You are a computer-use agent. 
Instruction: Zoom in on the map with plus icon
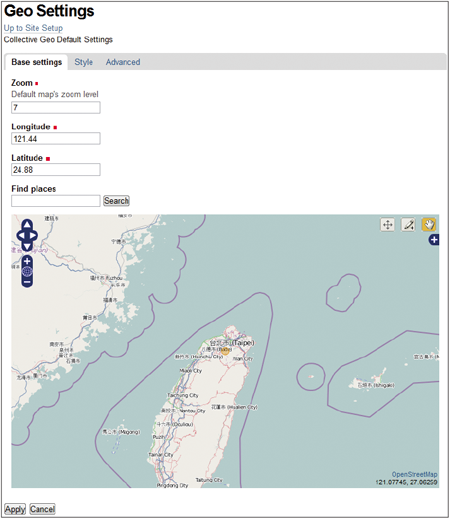click(27, 261)
